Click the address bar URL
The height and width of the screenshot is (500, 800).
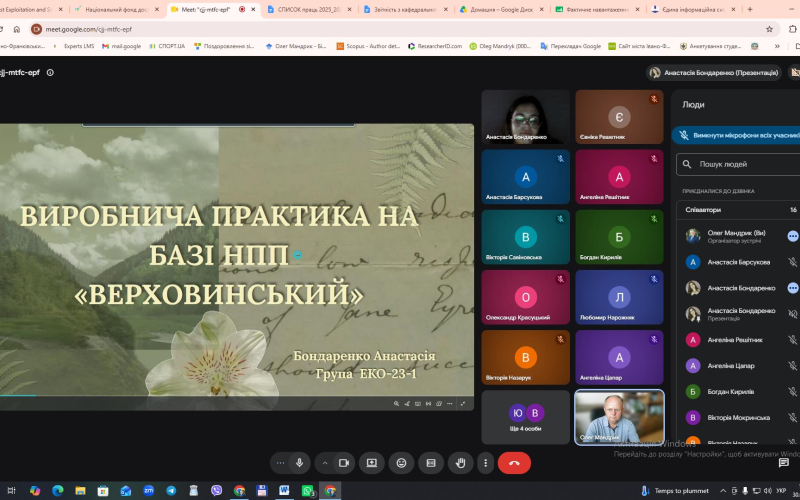pyautogui.click(x=89, y=29)
